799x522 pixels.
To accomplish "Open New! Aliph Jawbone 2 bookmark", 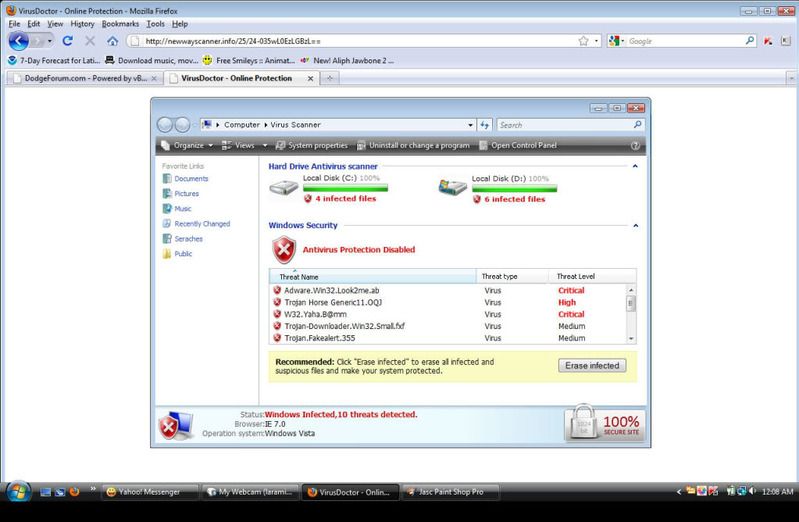I will [x=347, y=60].
